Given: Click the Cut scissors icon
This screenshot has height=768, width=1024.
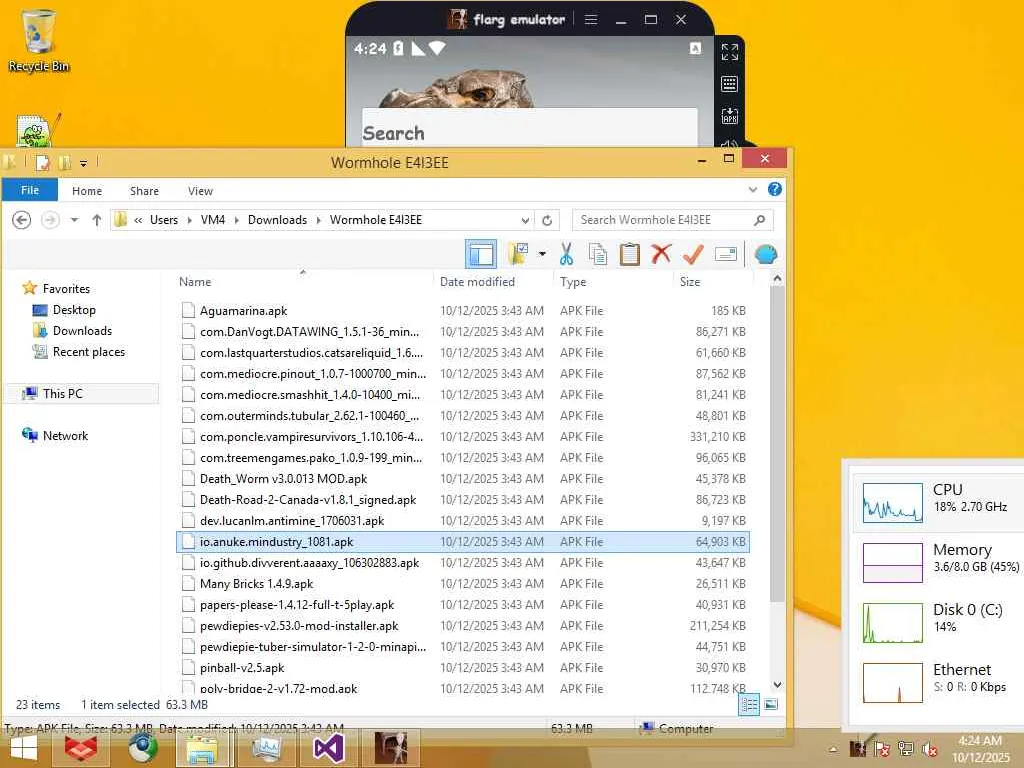Looking at the screenshot, I should pos(566,254).
